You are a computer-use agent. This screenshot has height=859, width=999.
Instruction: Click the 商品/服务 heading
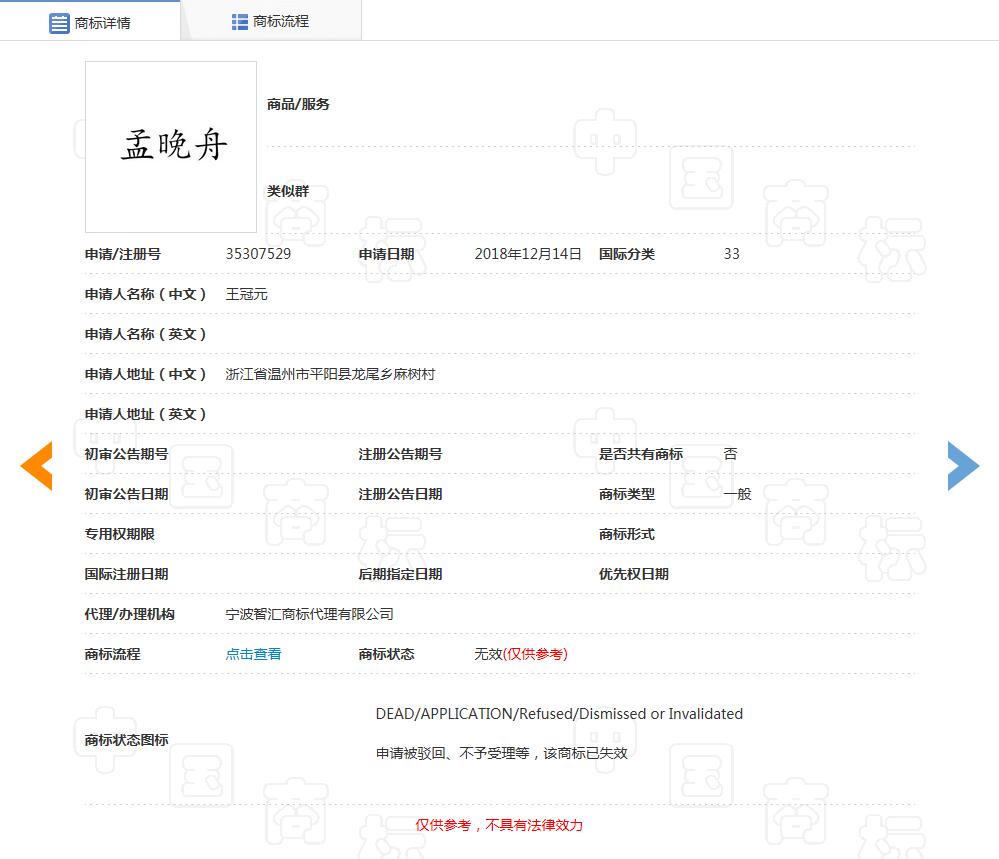click(x=298, y=104)
